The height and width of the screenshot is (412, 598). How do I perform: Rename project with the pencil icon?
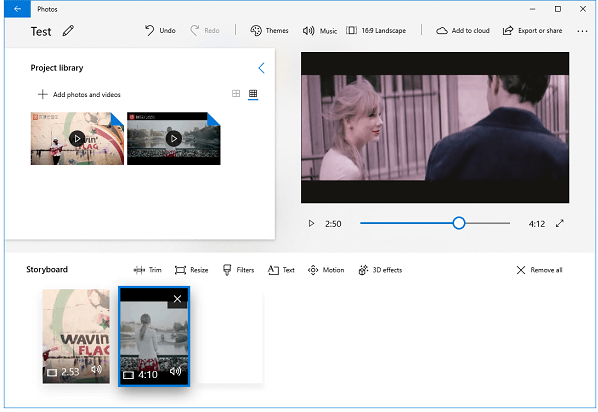68,31
